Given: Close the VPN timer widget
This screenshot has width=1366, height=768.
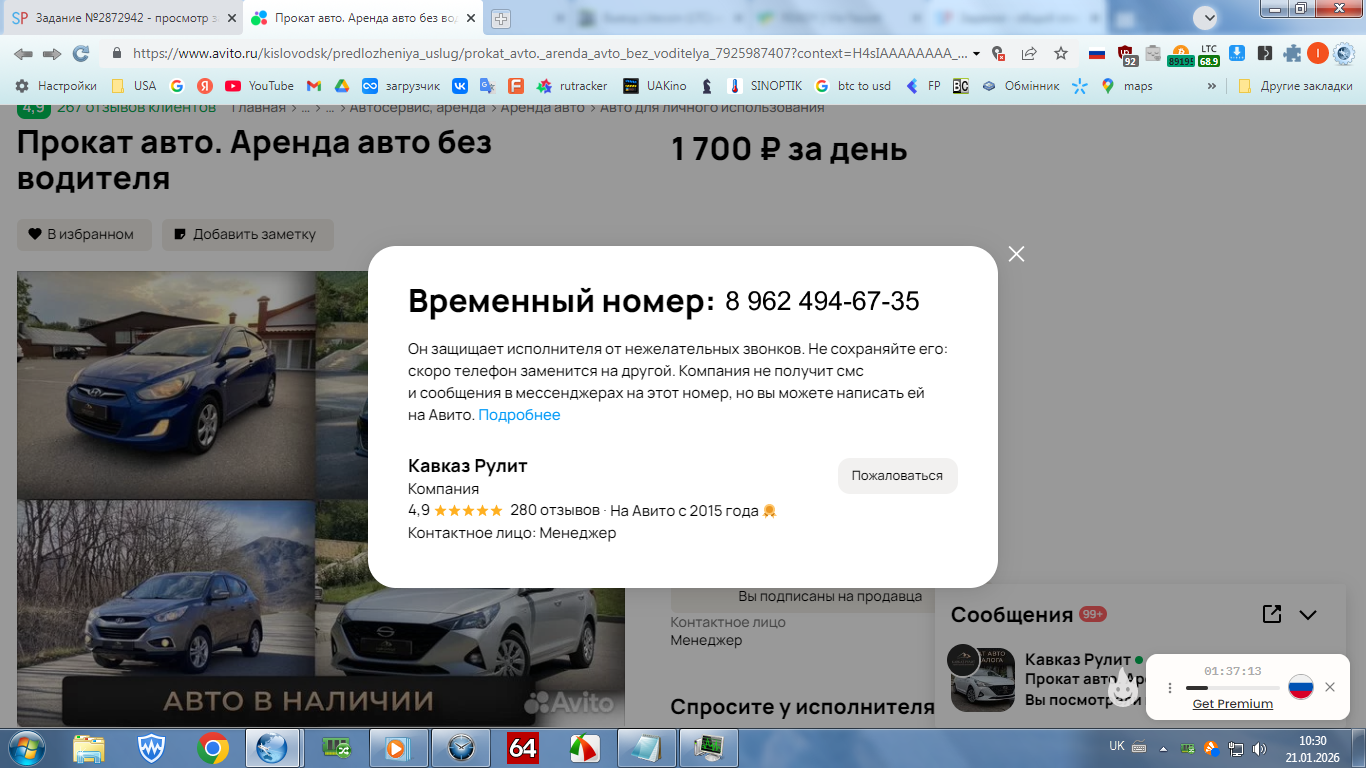Looking at the screenshot, I should [1330, 687].
